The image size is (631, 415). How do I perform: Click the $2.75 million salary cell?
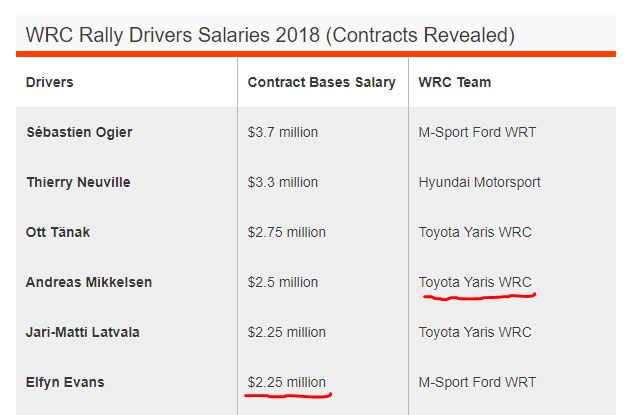point(287,232)
